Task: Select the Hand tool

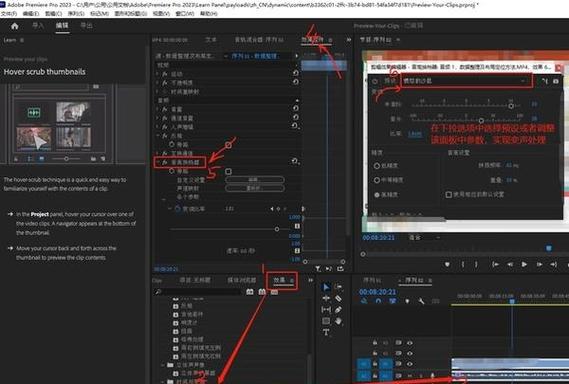Action: (338, 321)
